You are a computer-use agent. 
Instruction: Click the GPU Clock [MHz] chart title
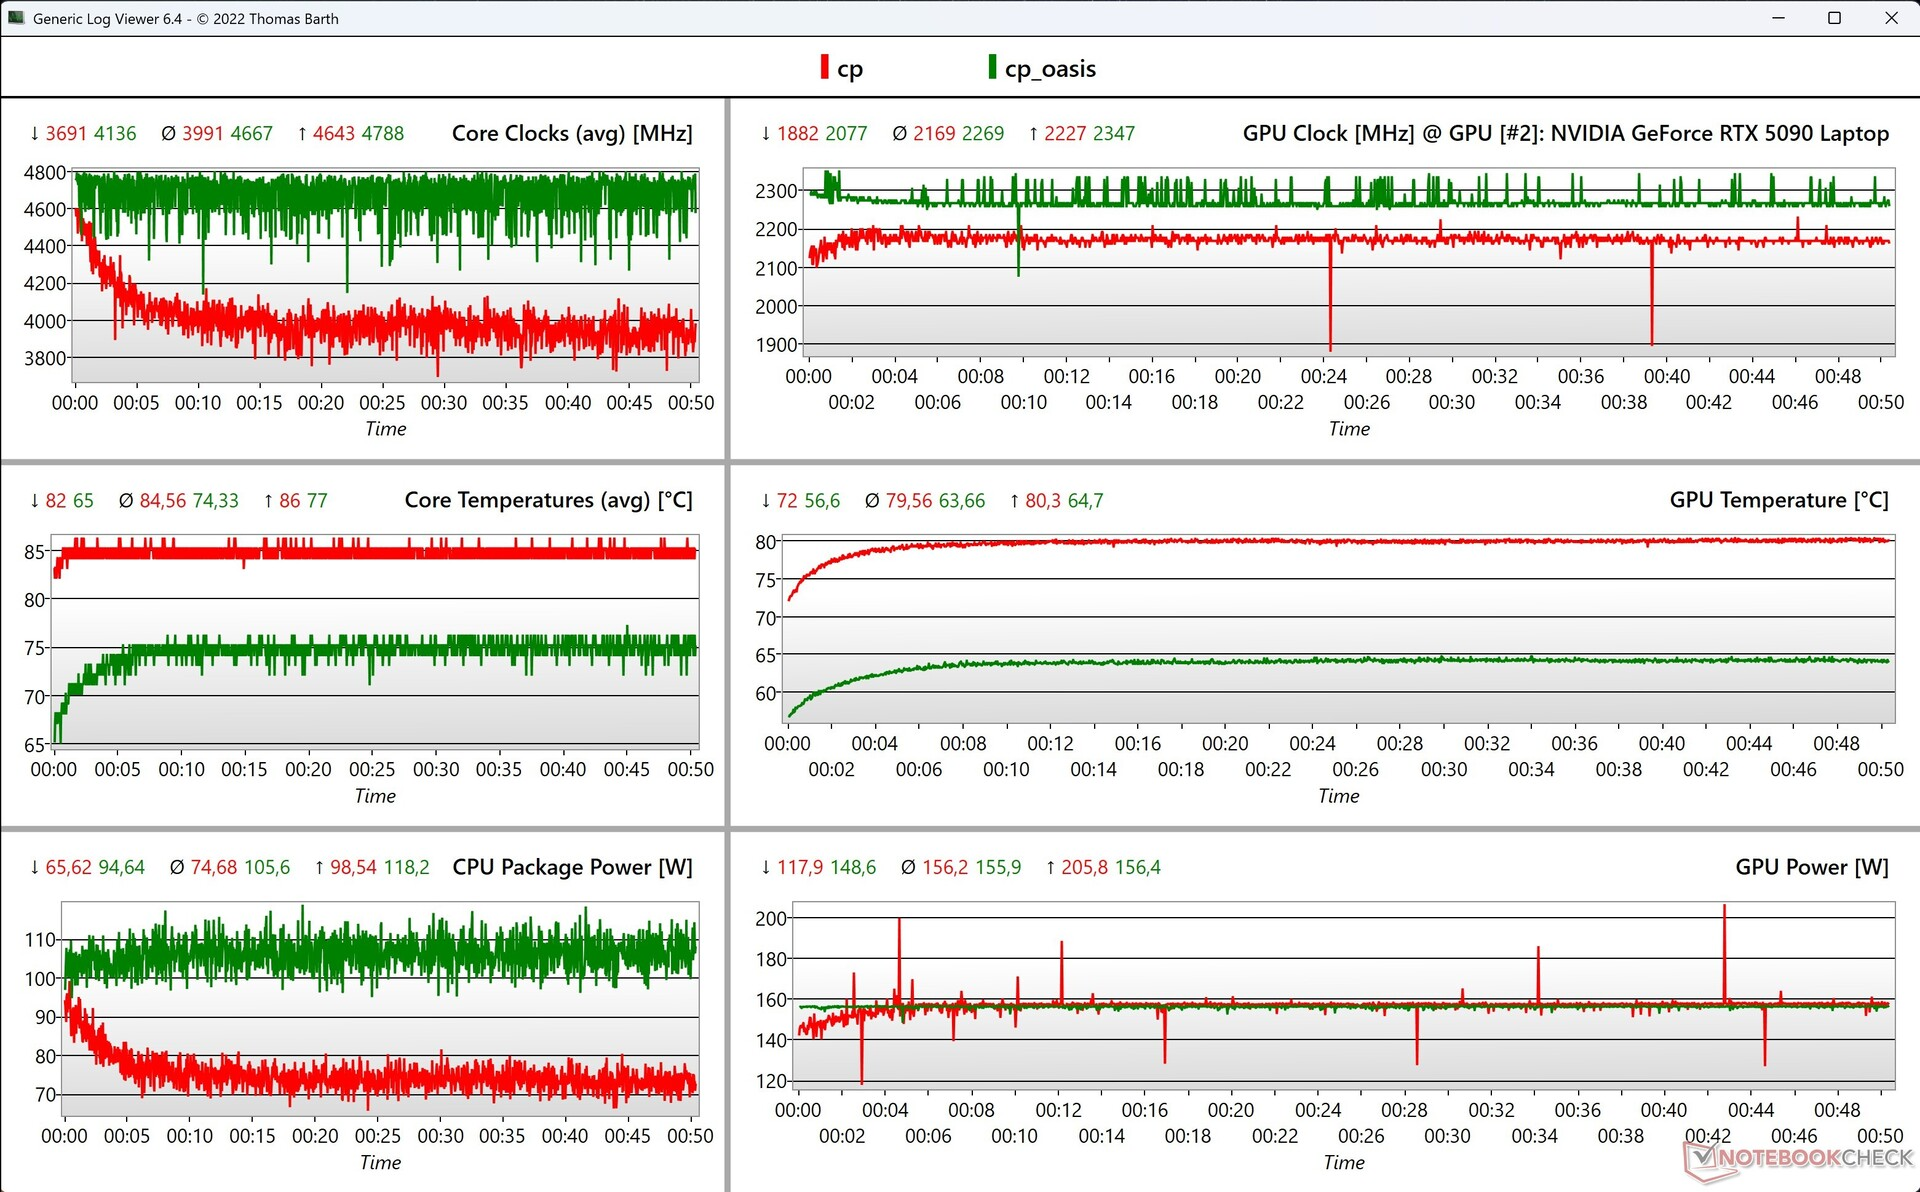1565,133
